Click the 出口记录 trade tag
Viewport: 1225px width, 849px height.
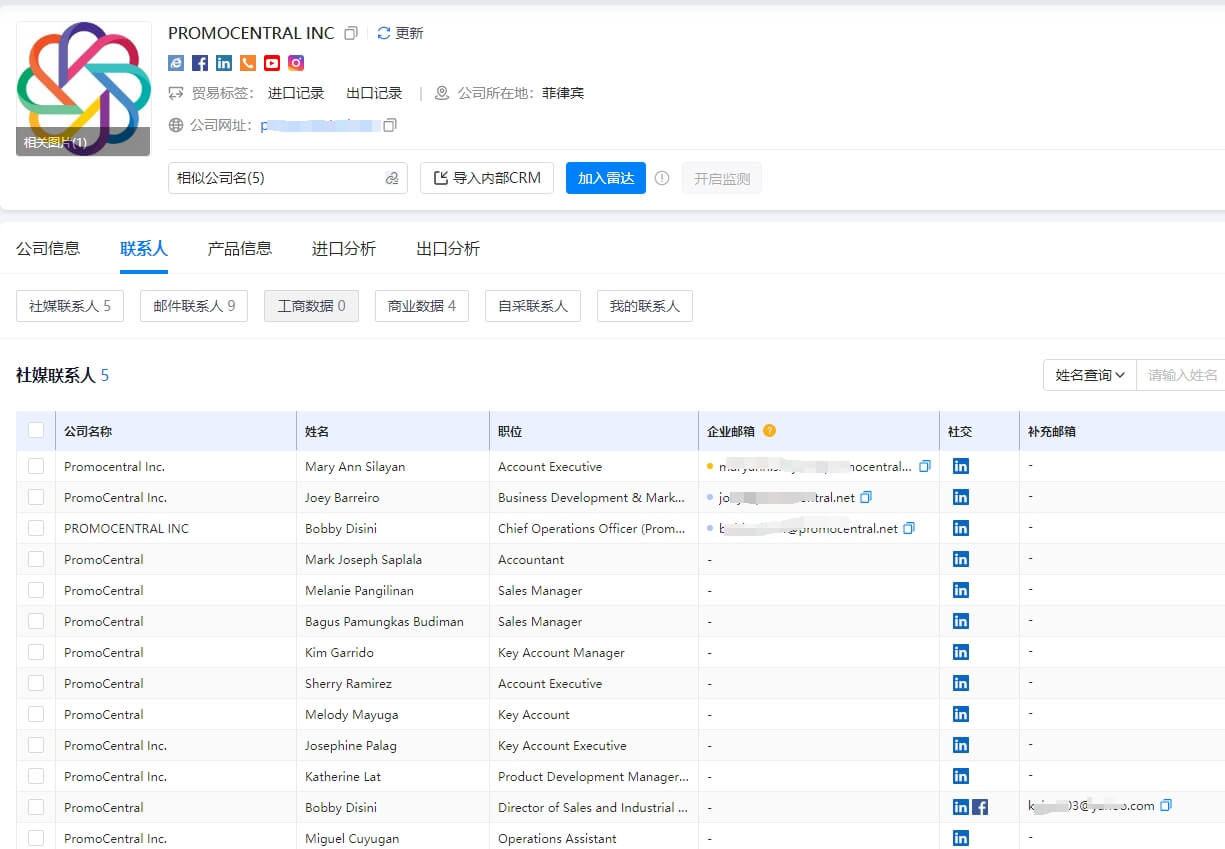tap(374, 93)
